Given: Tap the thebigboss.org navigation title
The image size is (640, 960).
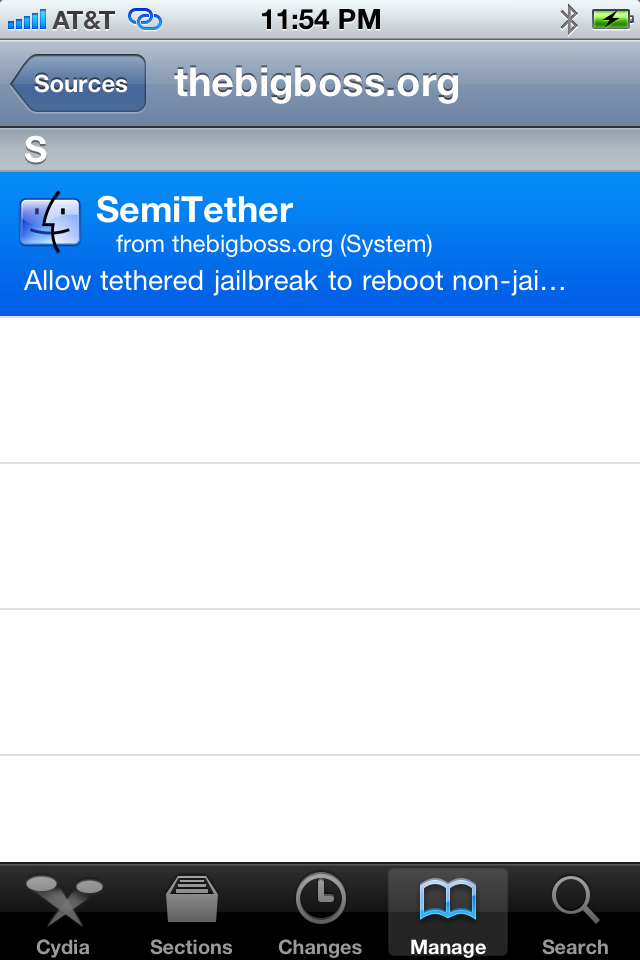Looking at the screenshot, I should point(316,84).
